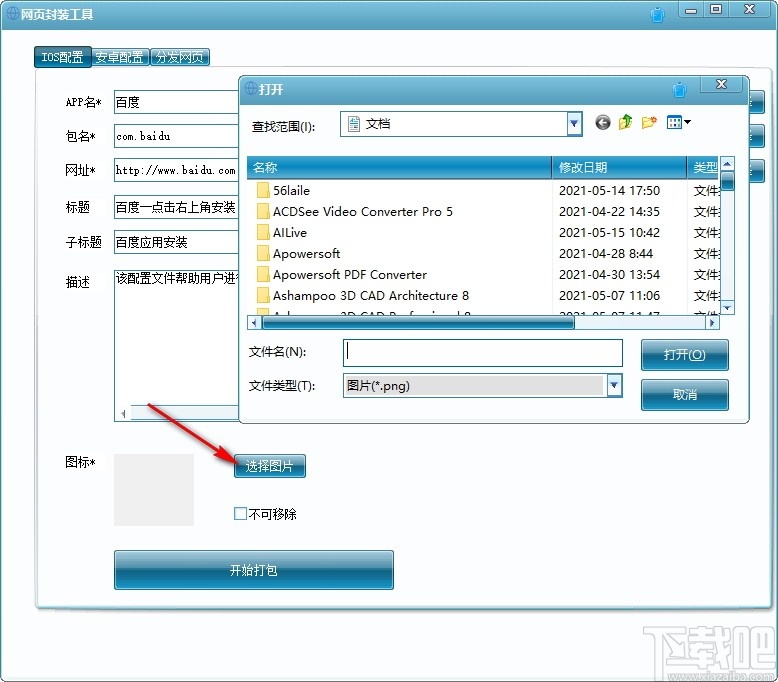The width and height of the screenshot is (778, 682).
Task: Switch to the 分发网页 tab
Action: 180,57
